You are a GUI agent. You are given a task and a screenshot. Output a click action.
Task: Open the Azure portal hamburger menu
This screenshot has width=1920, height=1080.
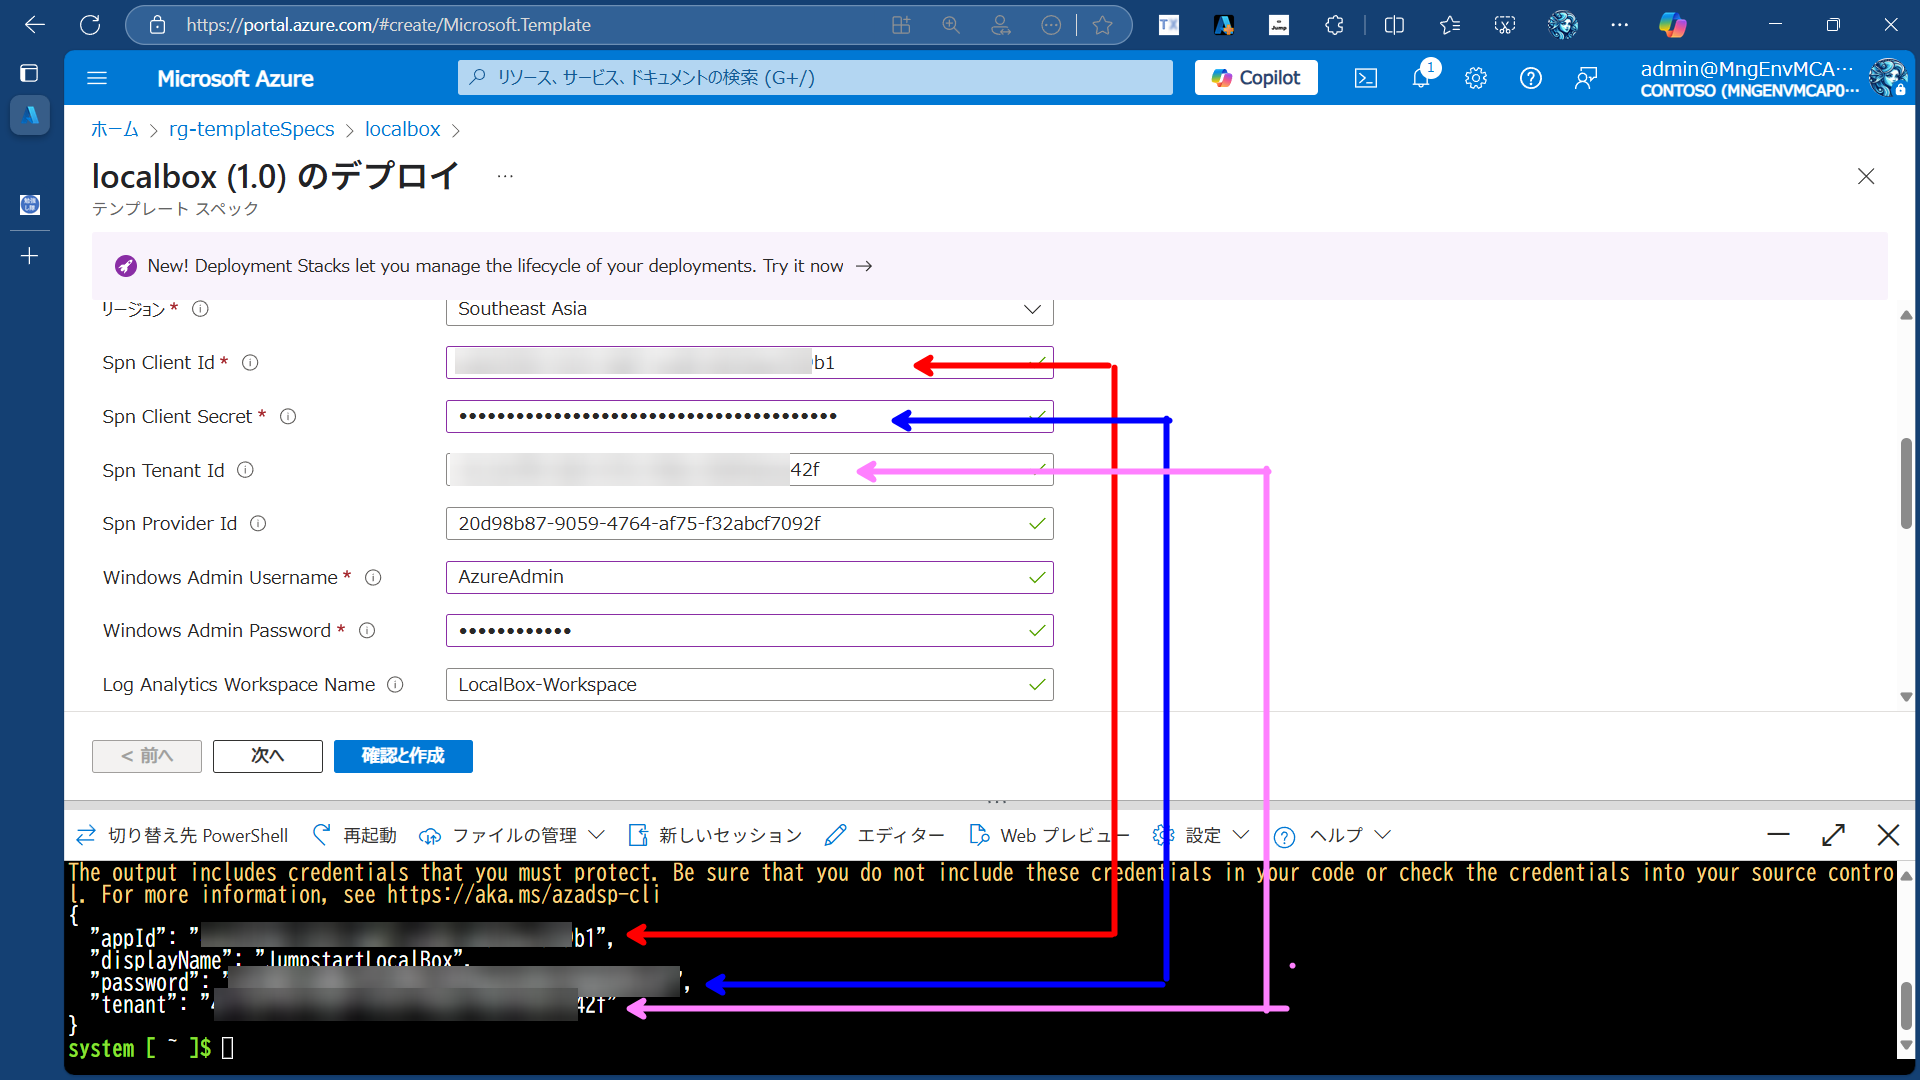click(x=97, y=77)
